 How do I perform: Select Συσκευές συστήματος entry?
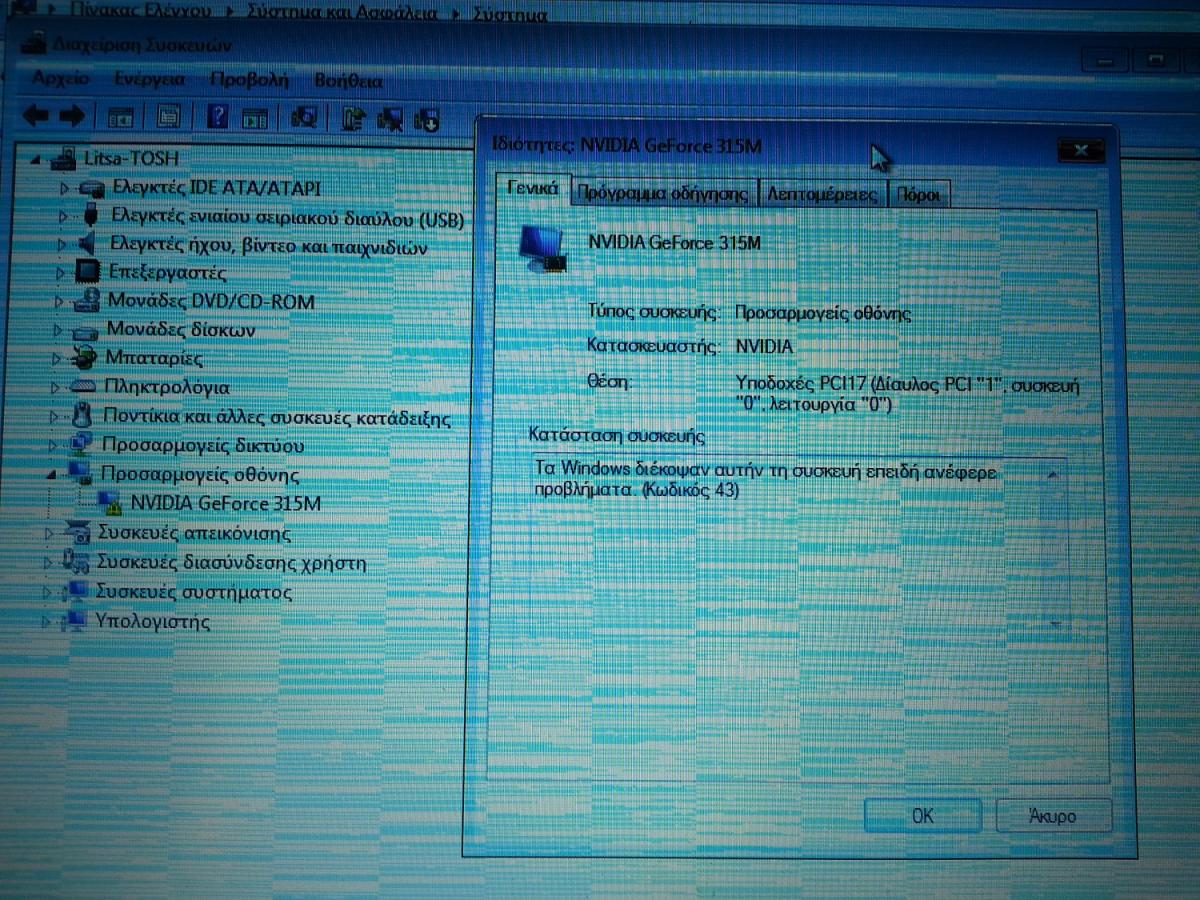click(x=193, y=592)
